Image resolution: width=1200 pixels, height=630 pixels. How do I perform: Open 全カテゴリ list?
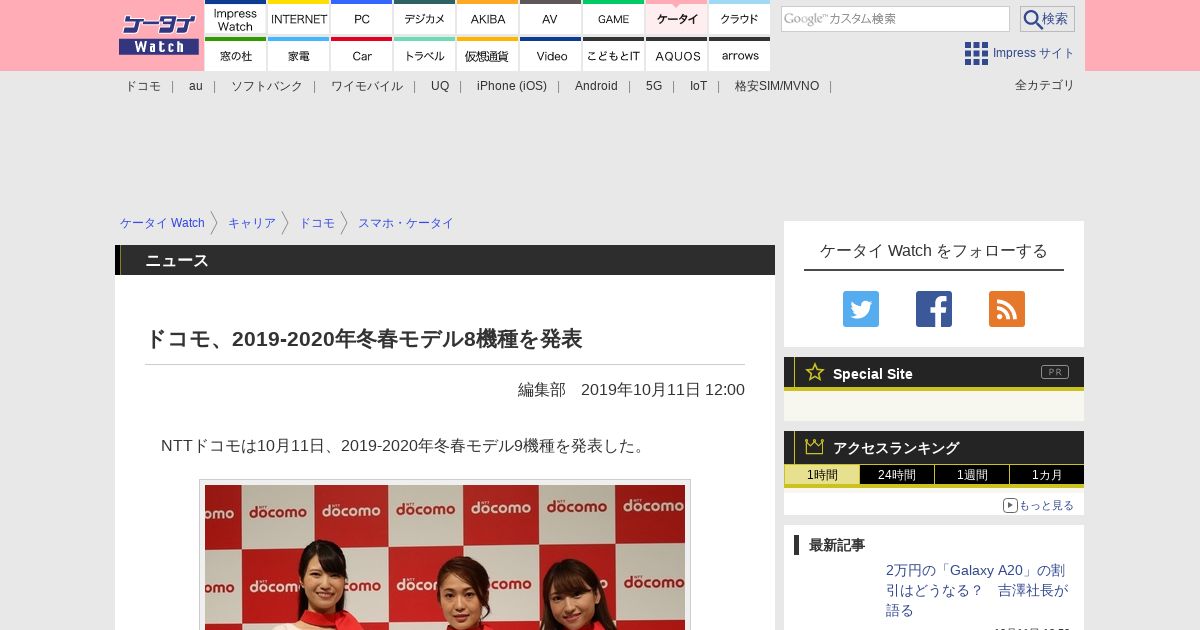(x=1044, y=85)
